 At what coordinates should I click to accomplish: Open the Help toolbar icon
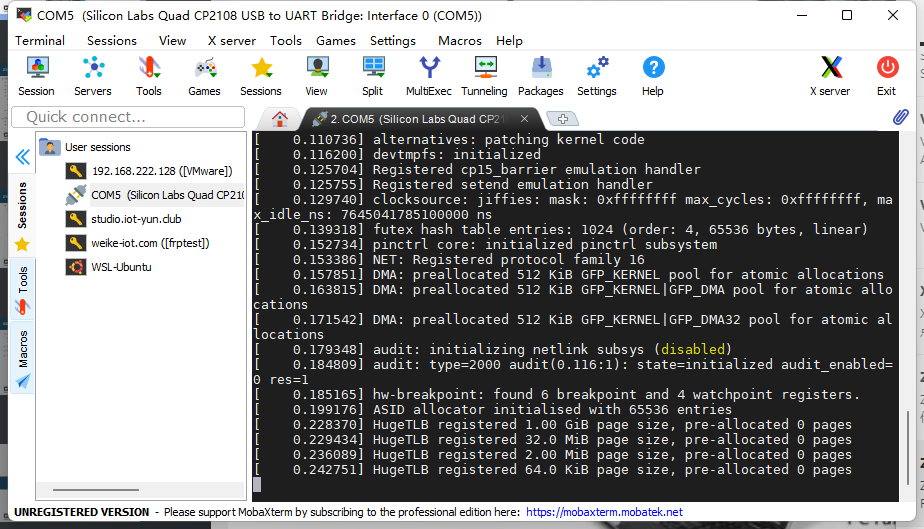pyautogui.click(x=653, y=76)
